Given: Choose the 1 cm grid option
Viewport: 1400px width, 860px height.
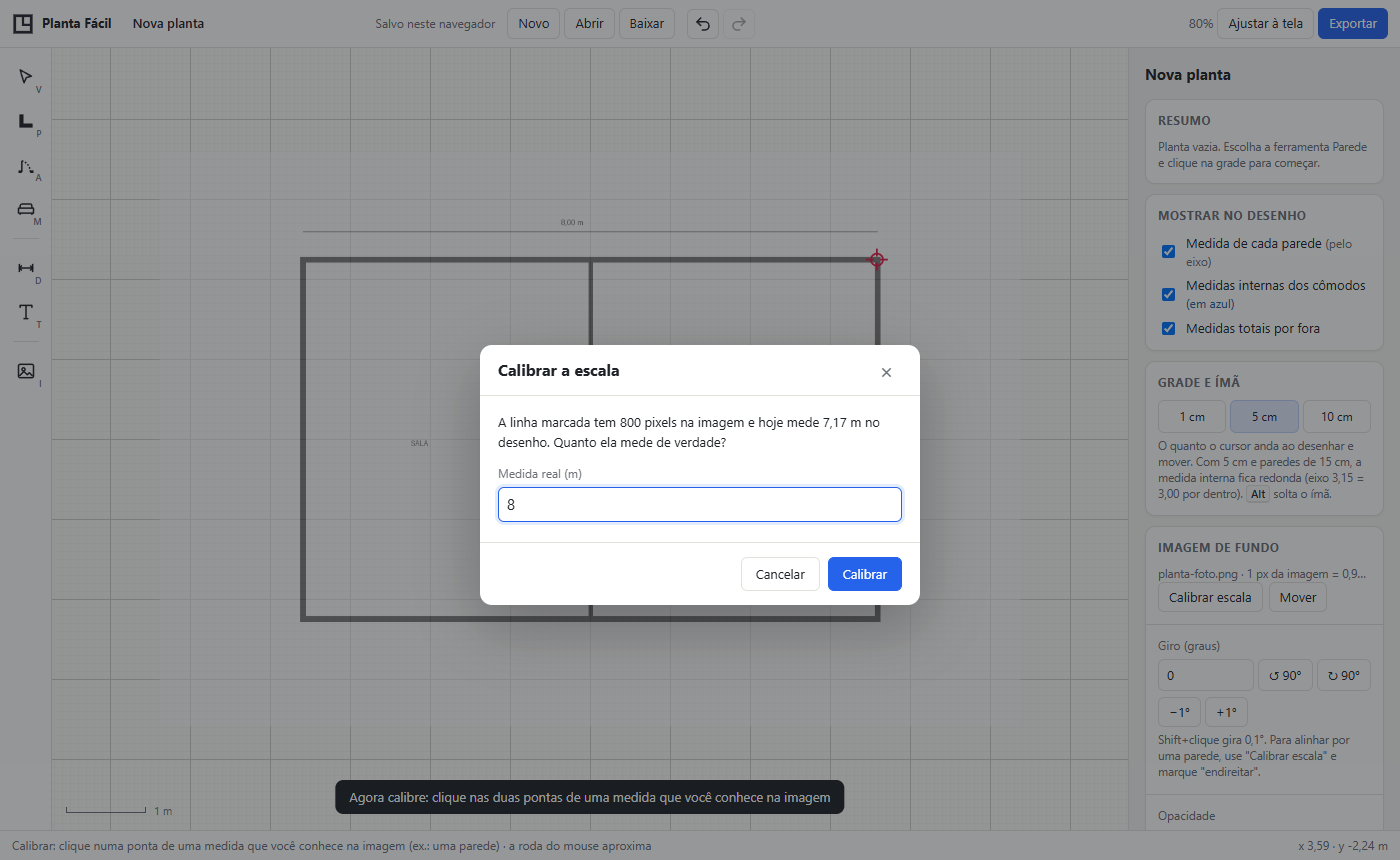Looking at the screenshot, I should (1192, 417).
